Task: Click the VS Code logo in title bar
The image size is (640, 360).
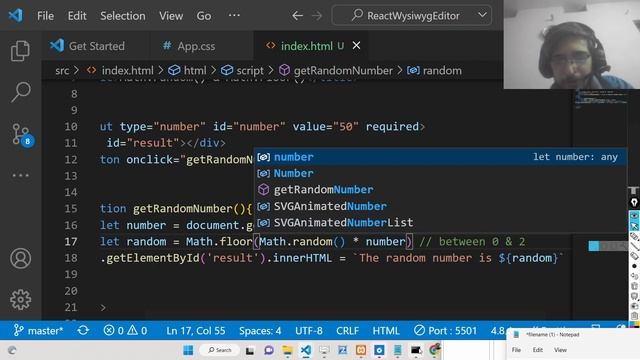Action: click(16, 16)
